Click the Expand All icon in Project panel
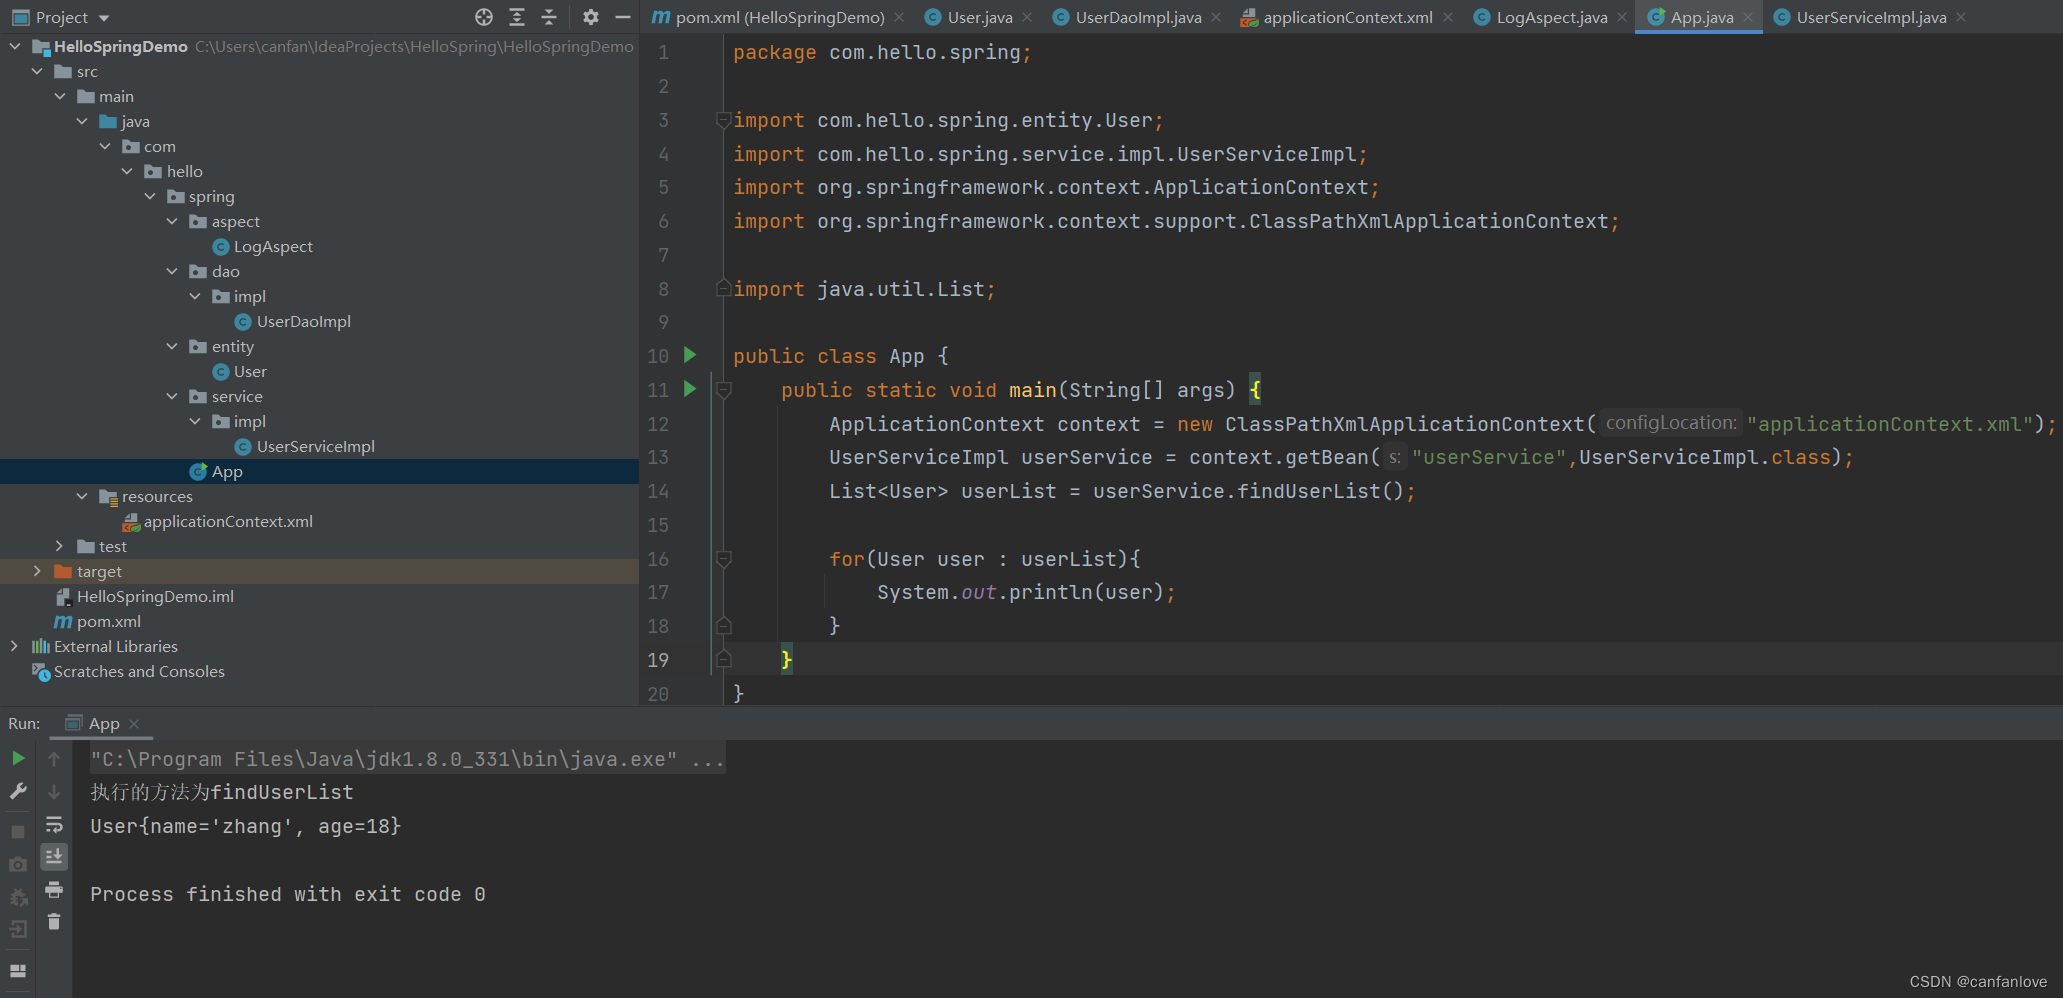Image resolution: width=2063 pixels, height=998 pixels. click(517, 17)
